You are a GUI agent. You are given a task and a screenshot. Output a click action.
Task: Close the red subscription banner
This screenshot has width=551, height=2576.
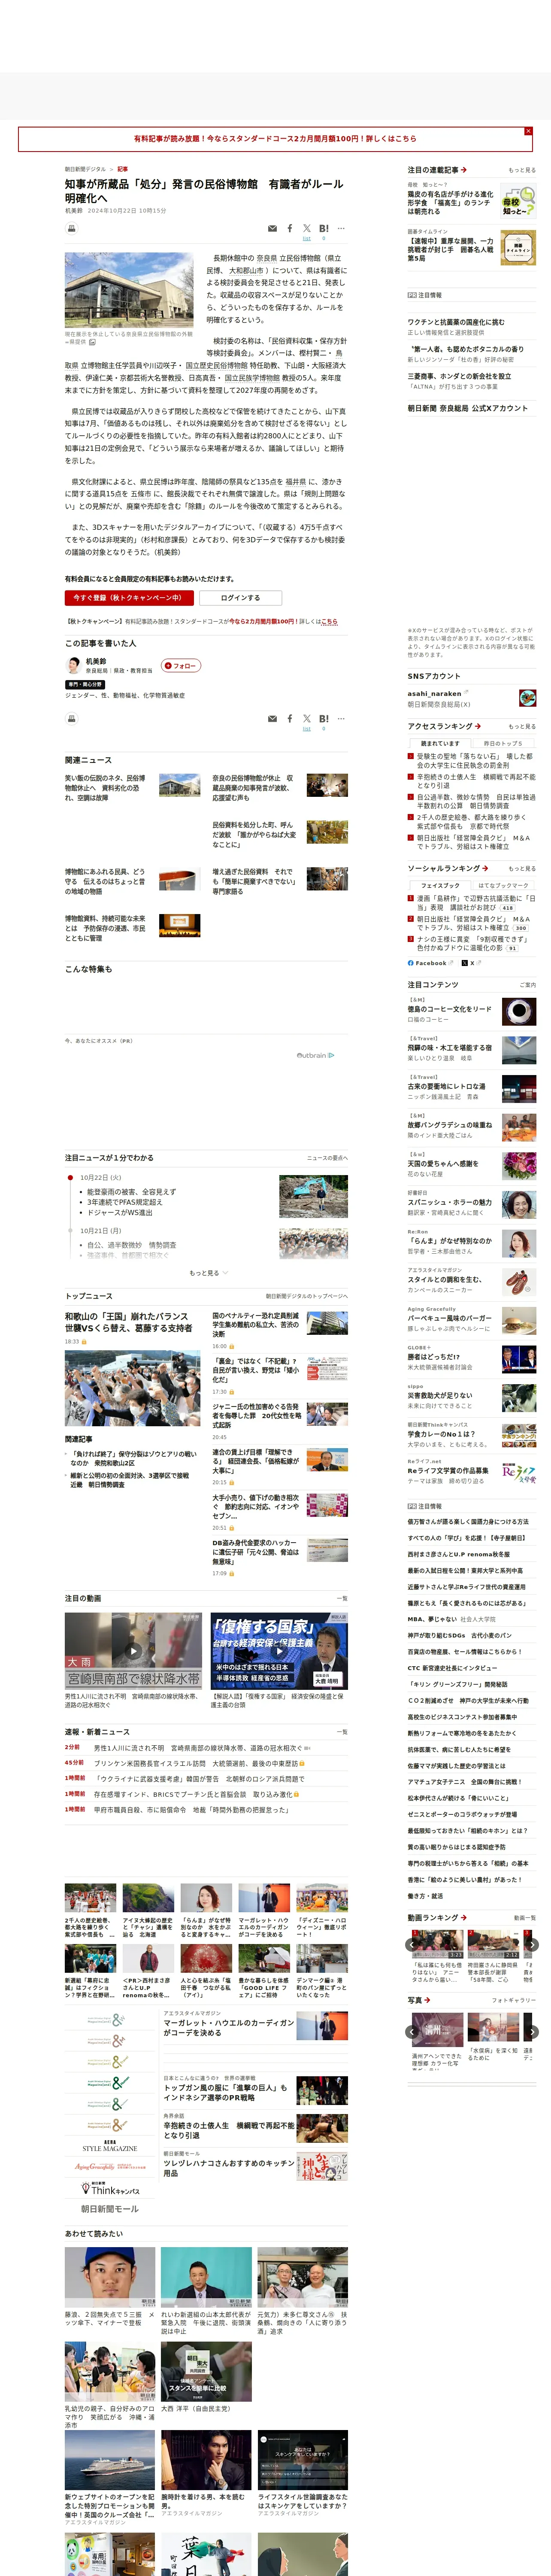coord(528,131)
